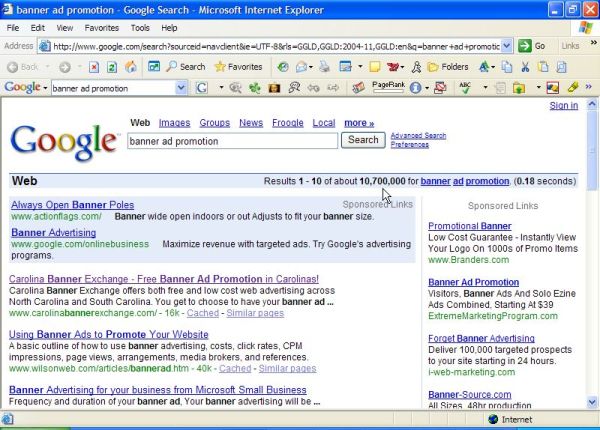The image size is (600, 430).
Task: Switch to Froogle tab
Action: 288,123
